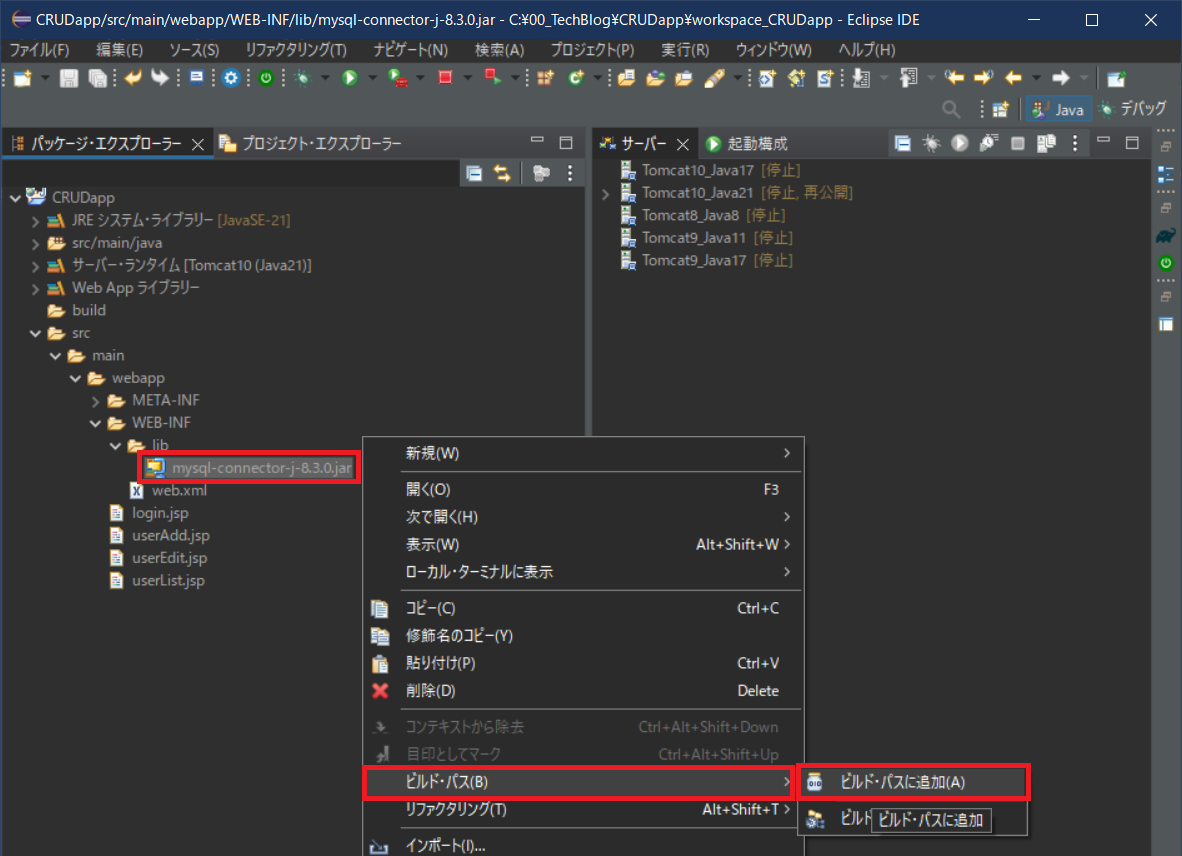Open the Debug button's dropdown arrow
The width and height of the screenshot is (1182, 856).
coord(325,78)
